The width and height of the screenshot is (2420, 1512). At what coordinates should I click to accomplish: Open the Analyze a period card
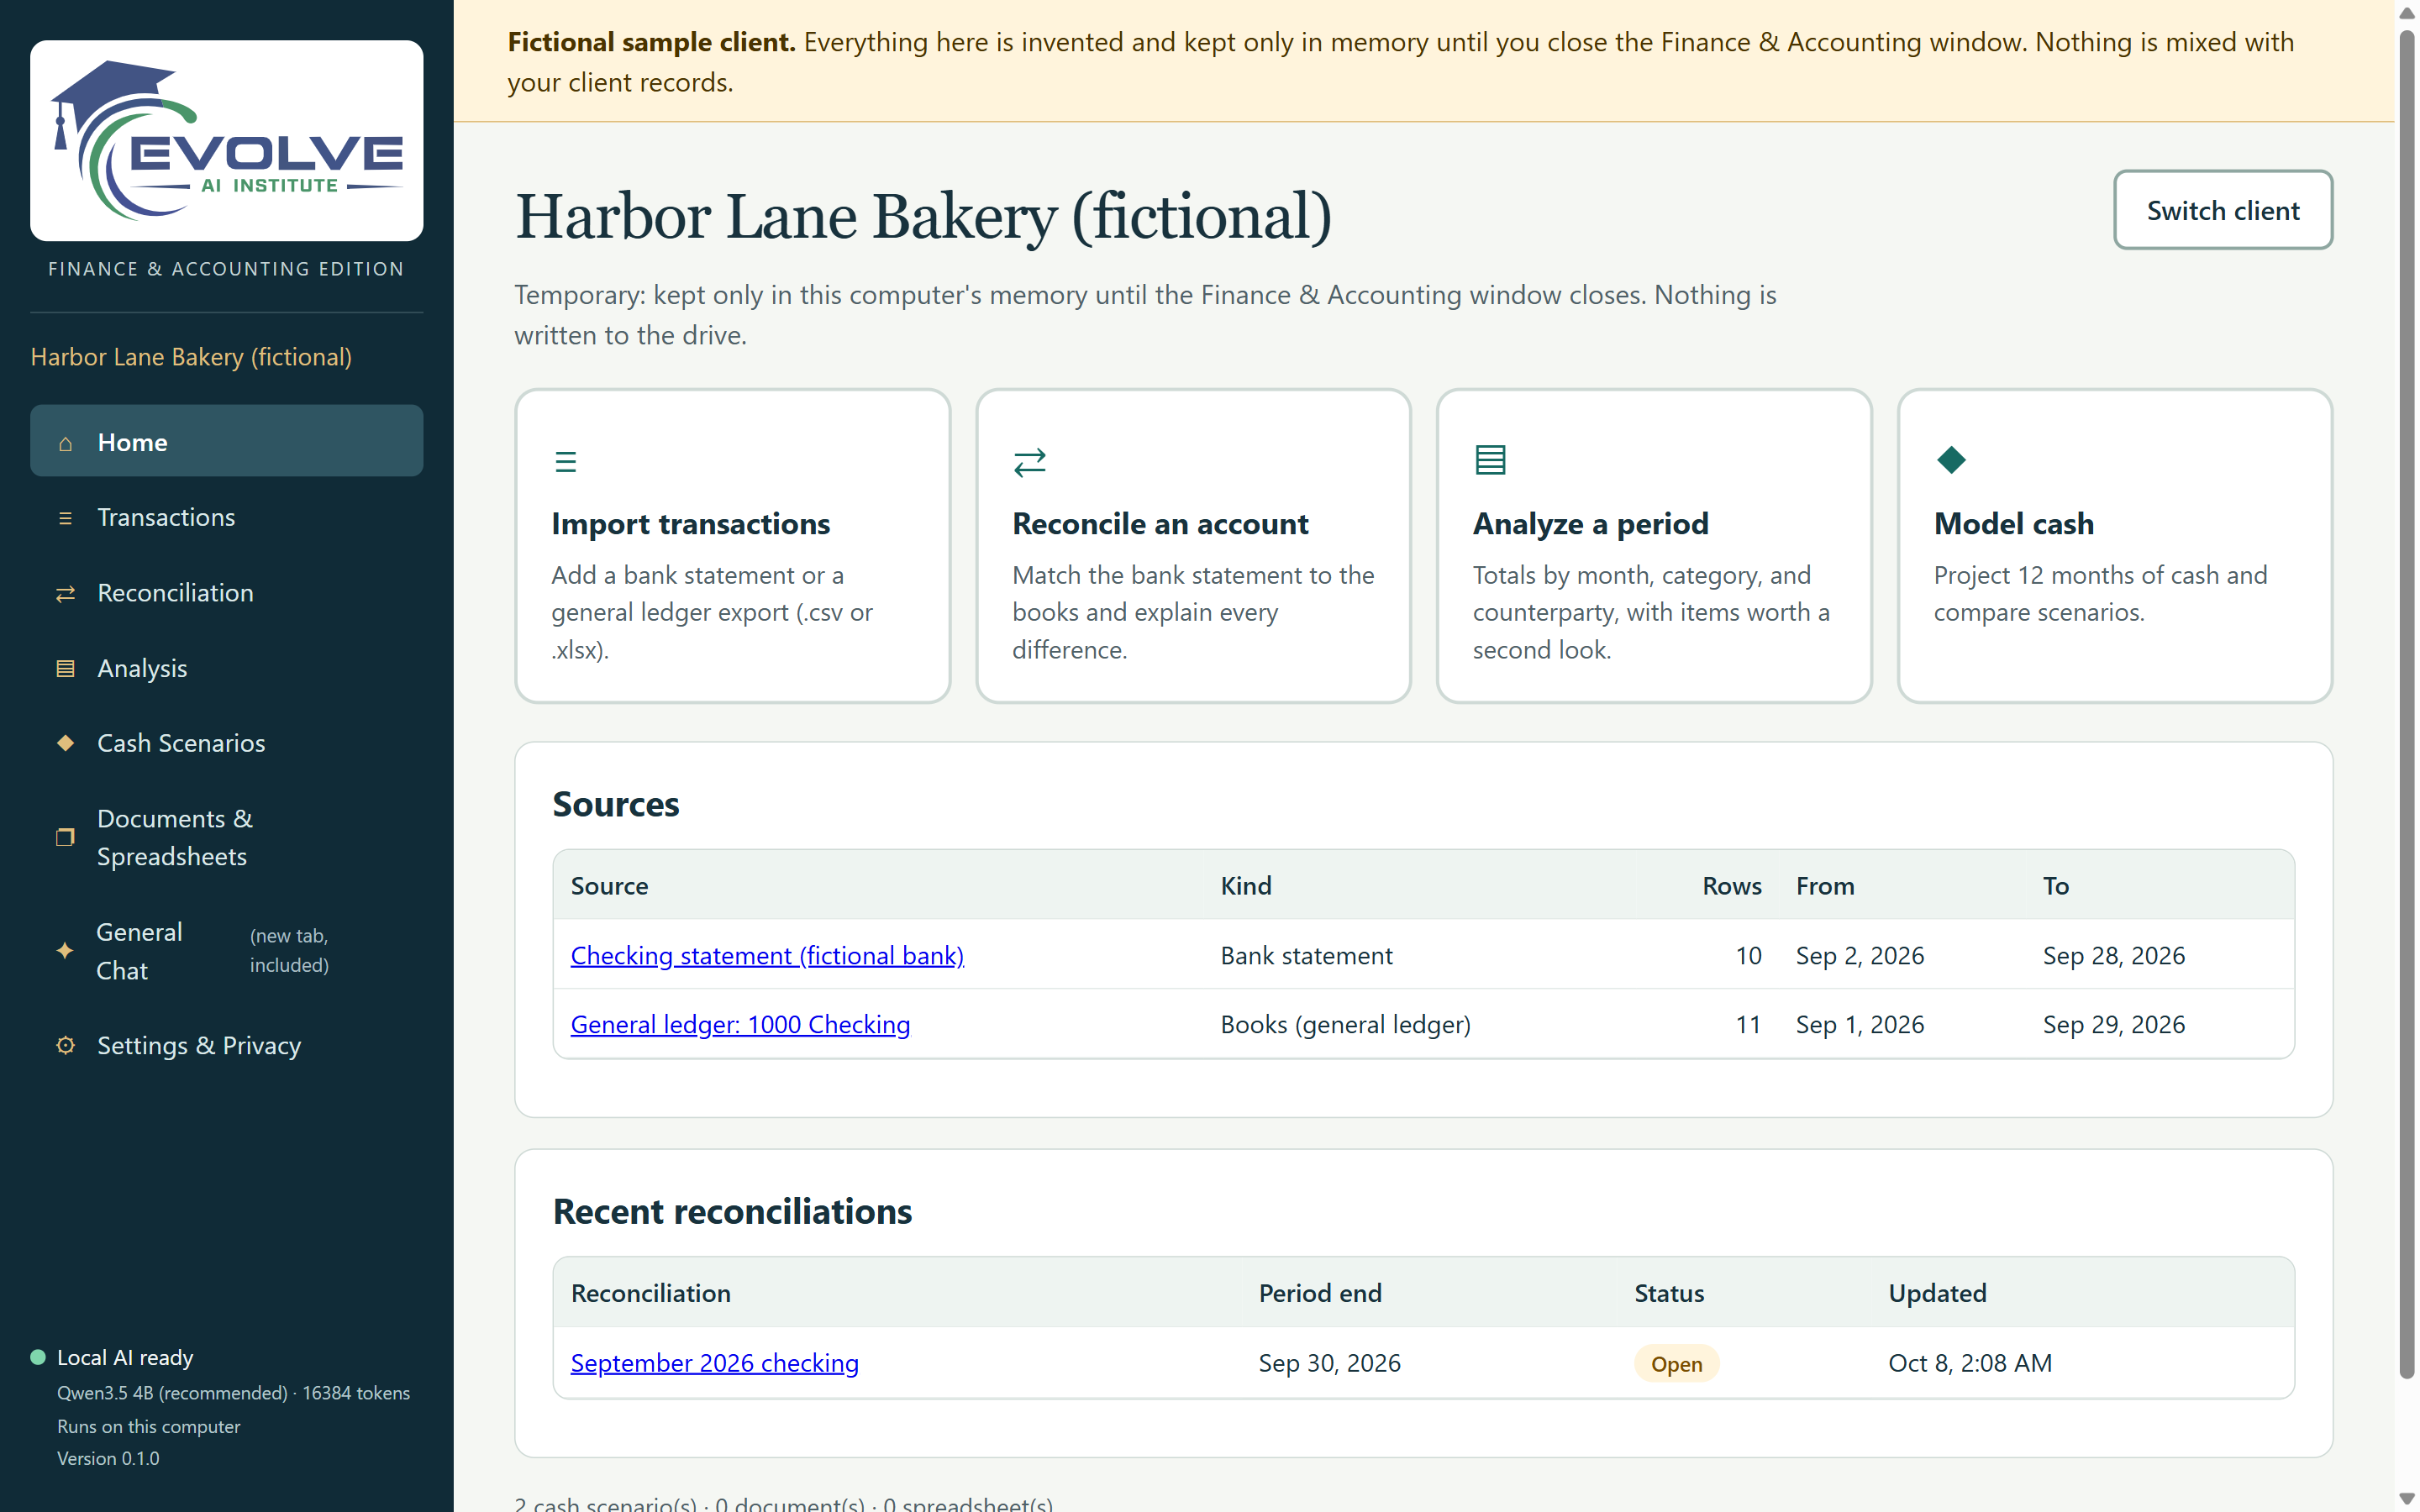click(x=1654, y=546)
